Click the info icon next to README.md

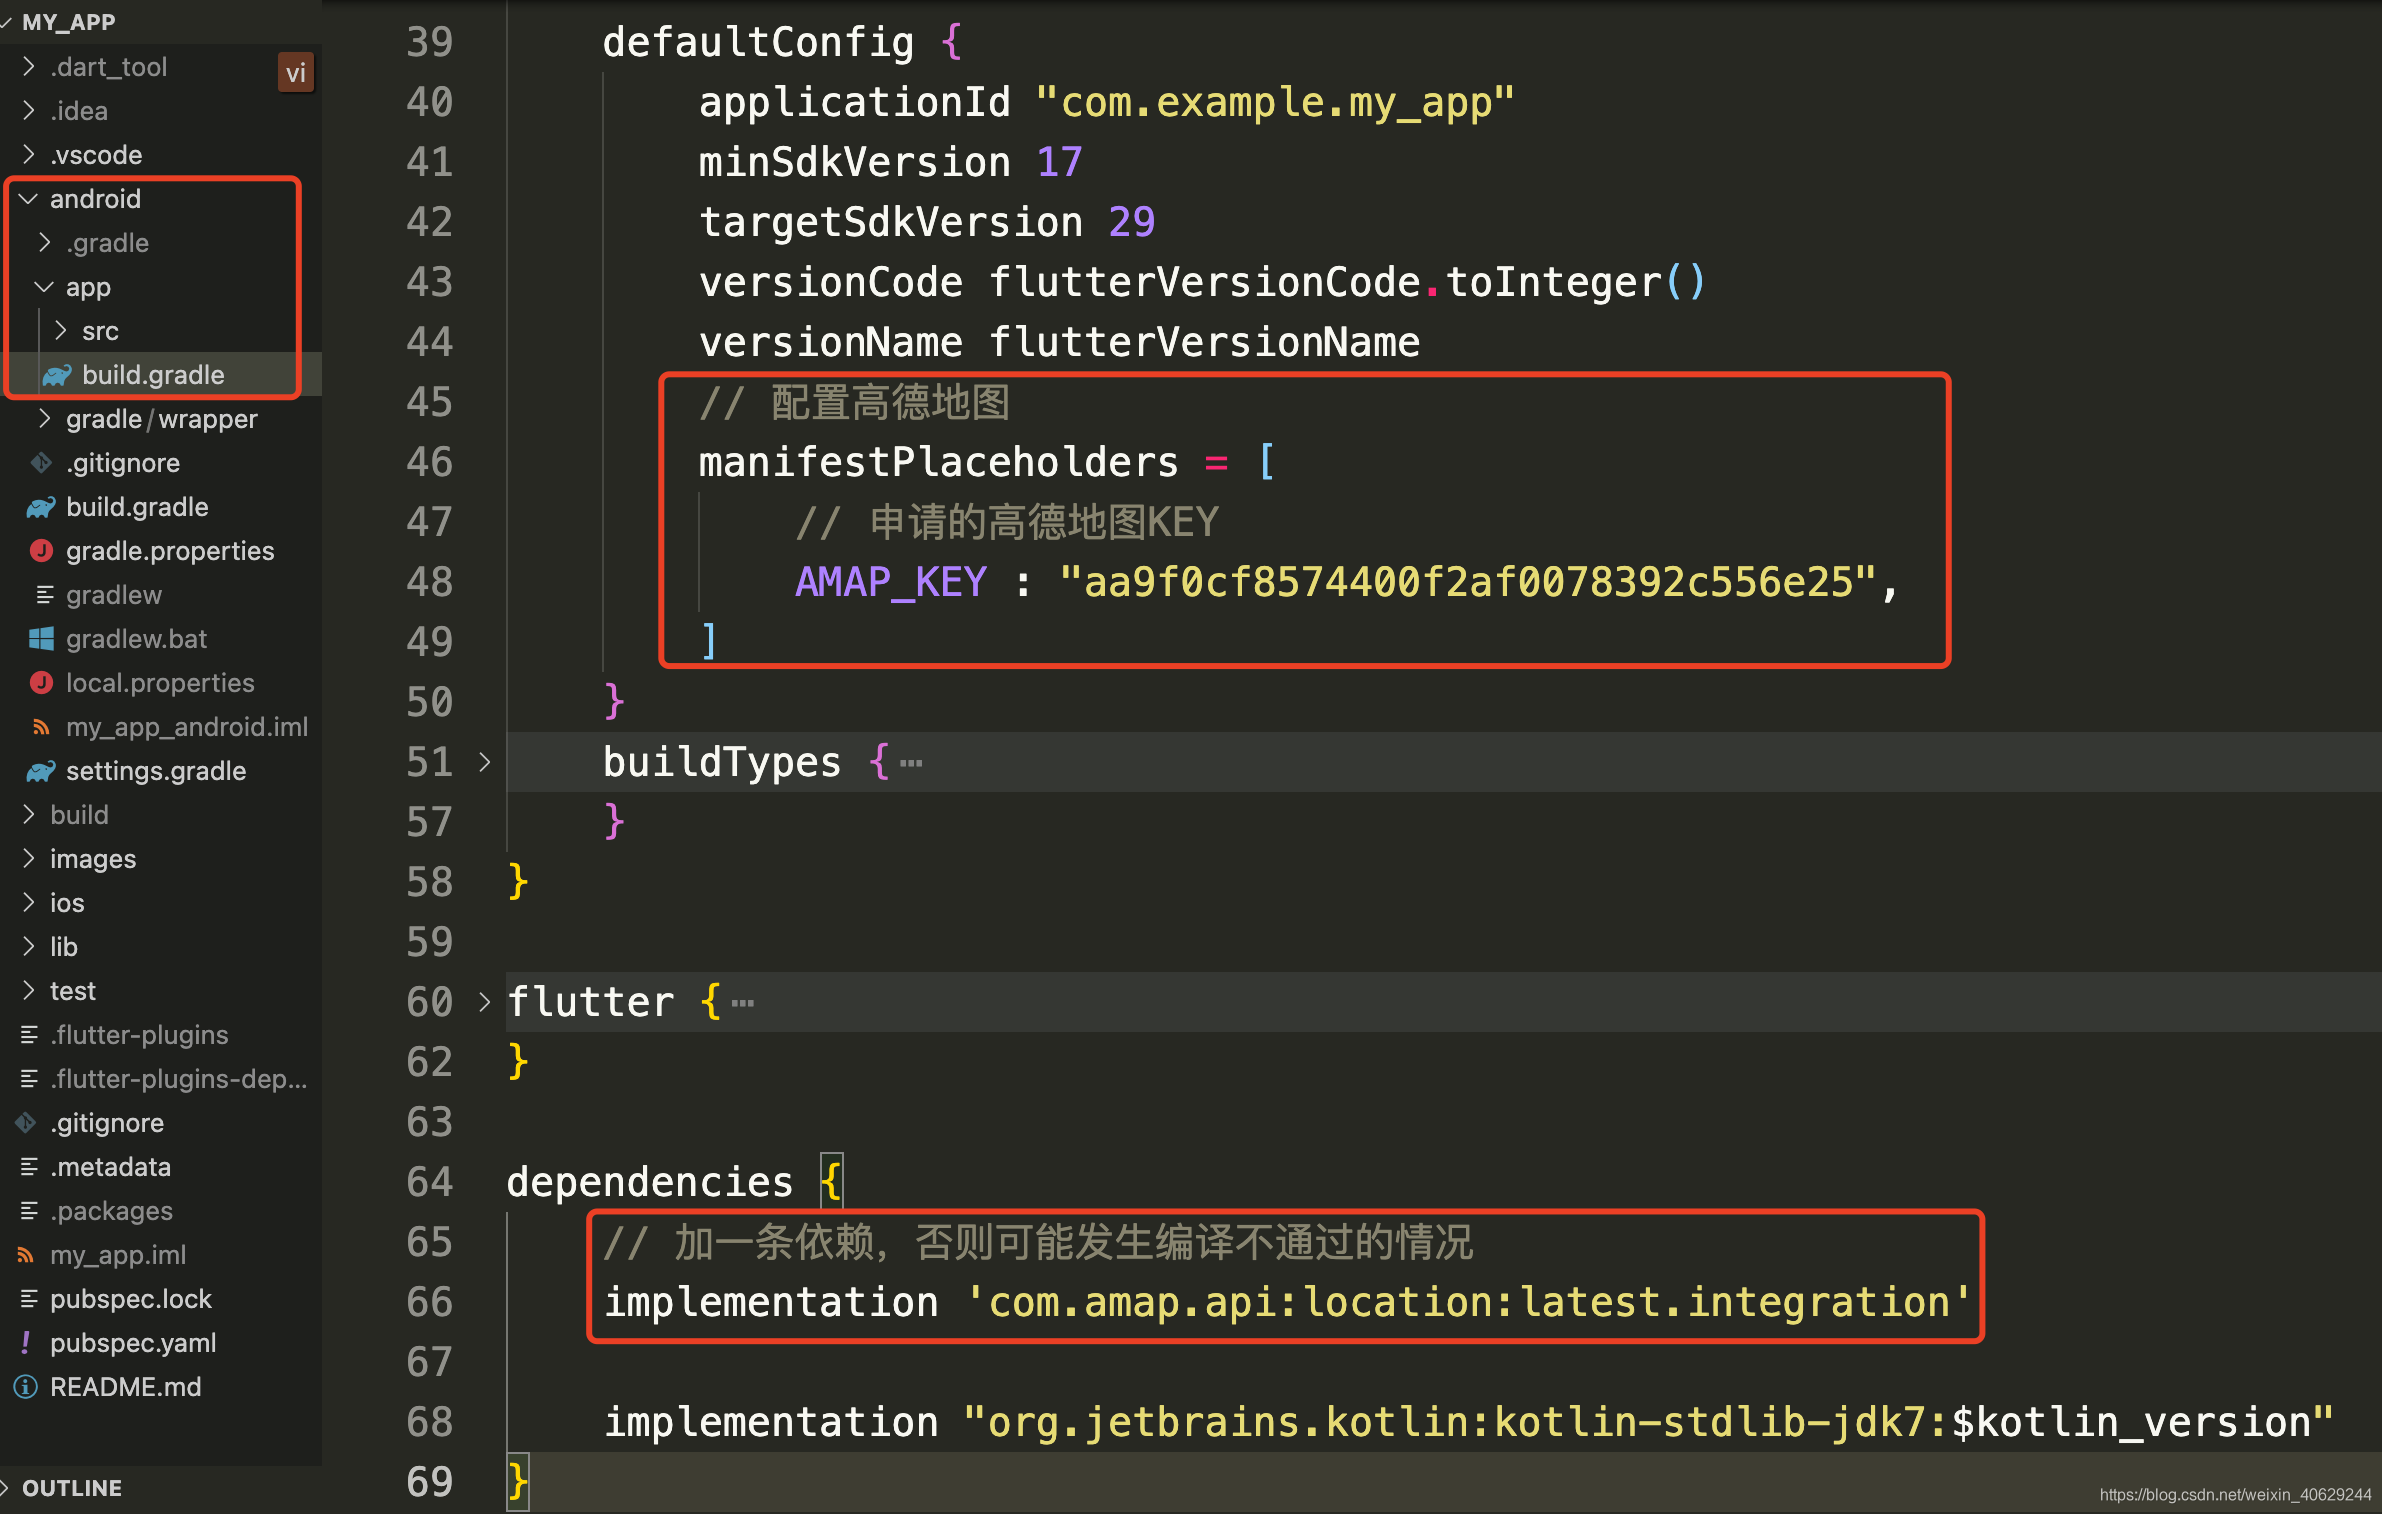24,1387
